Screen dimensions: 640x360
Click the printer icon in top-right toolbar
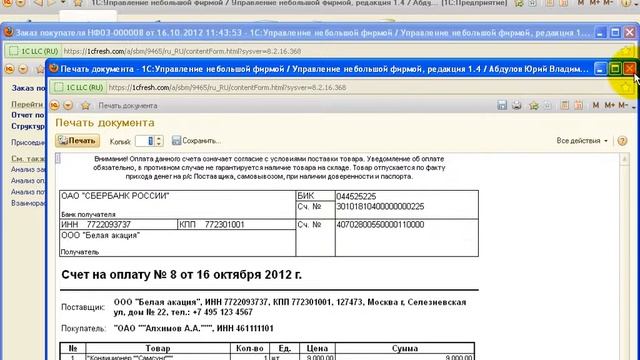click(516, 105)
